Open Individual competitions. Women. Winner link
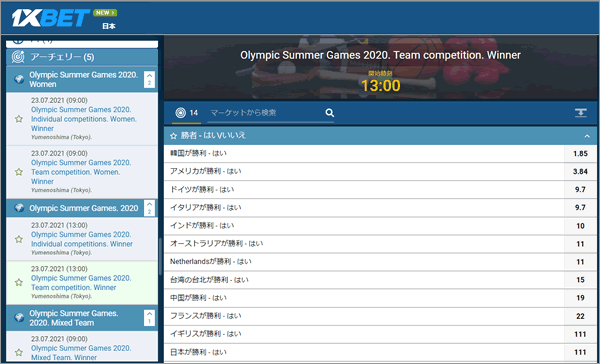This screenshot has width=600, height=364. pyautogui.click(x=84, y=119)
